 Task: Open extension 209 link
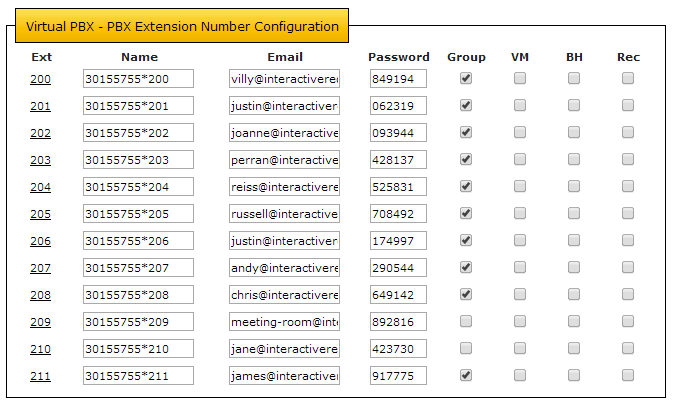[41, 322]
